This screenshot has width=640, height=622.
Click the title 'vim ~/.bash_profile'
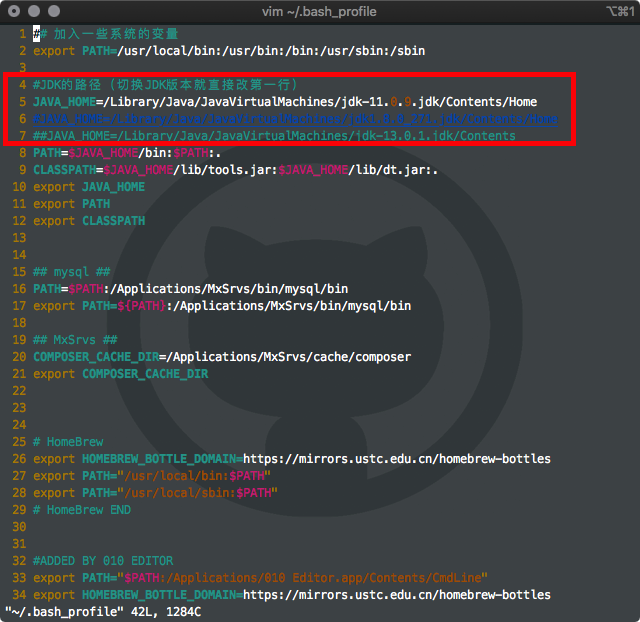pyautogui.click(x=319, y=11)
